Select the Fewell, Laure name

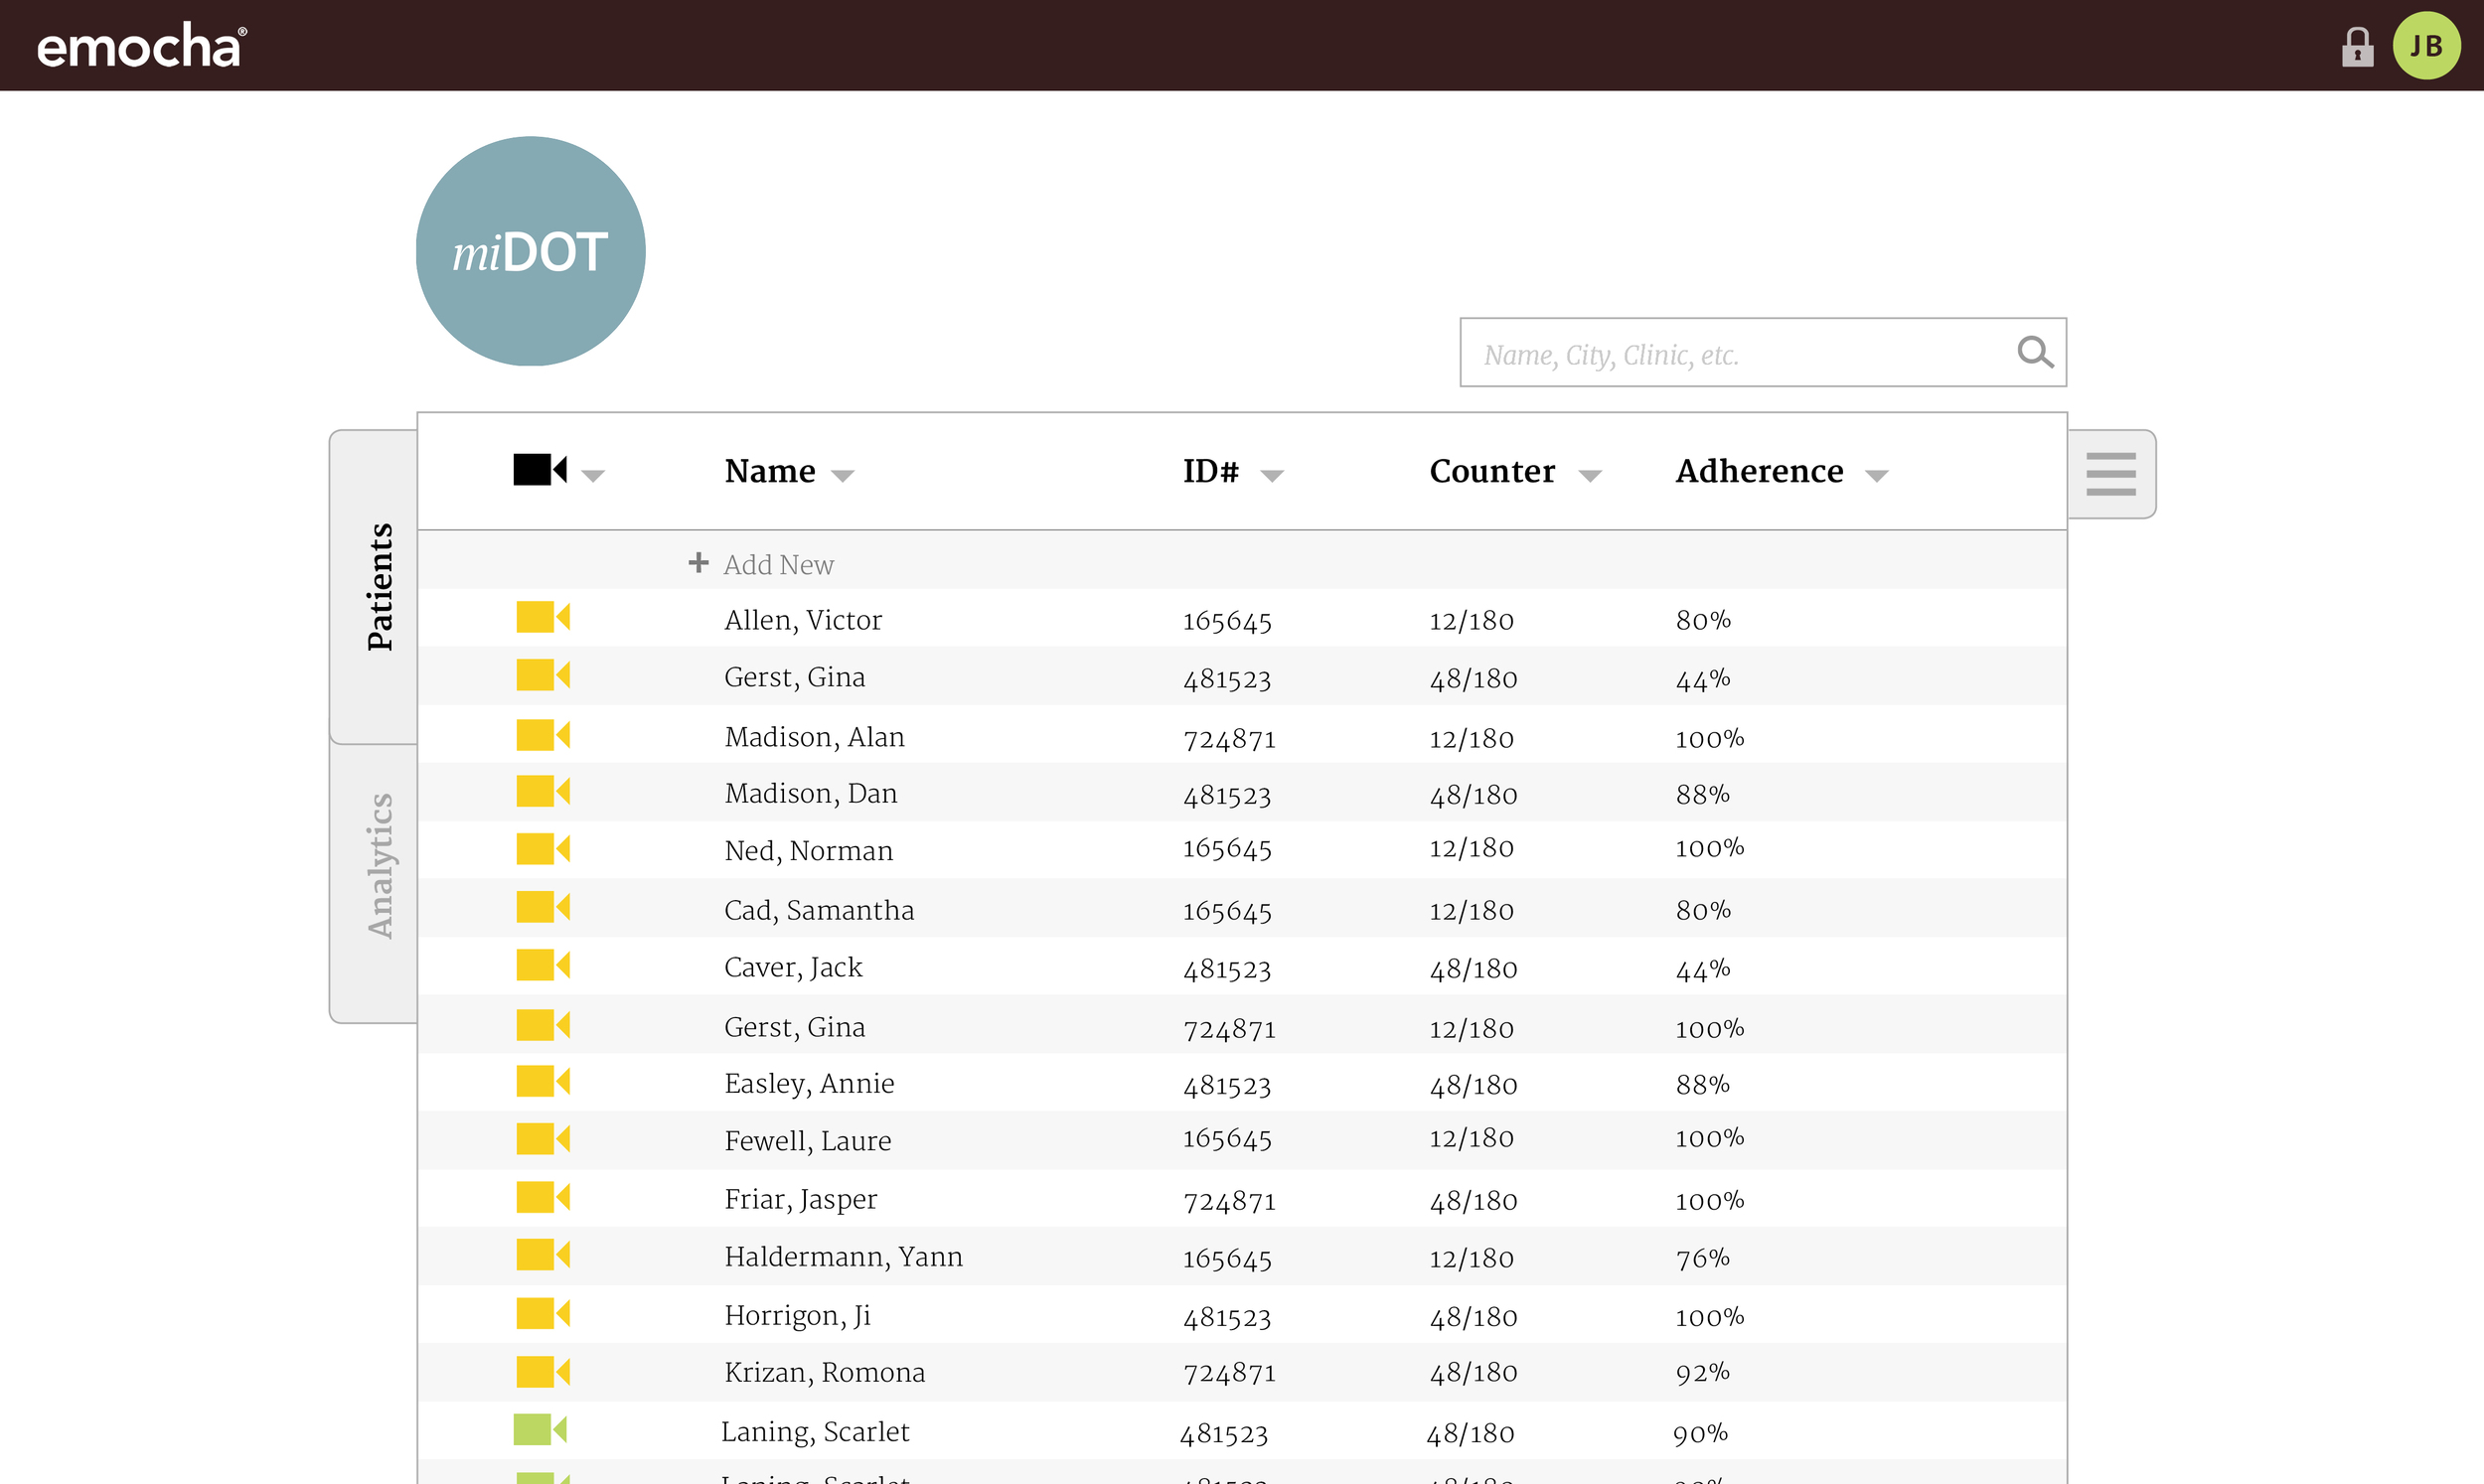(808, 1141)
